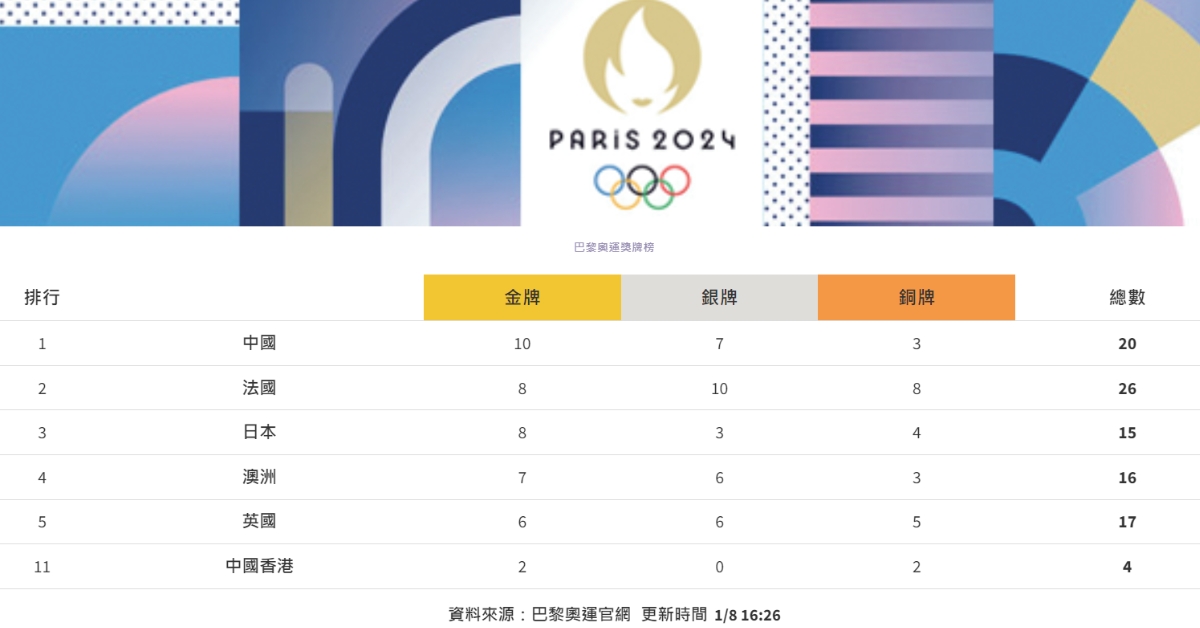Open the 法國 country row
Image resolution: width=1200 pixels, height=628 pixels.
(x=259, y=388)
